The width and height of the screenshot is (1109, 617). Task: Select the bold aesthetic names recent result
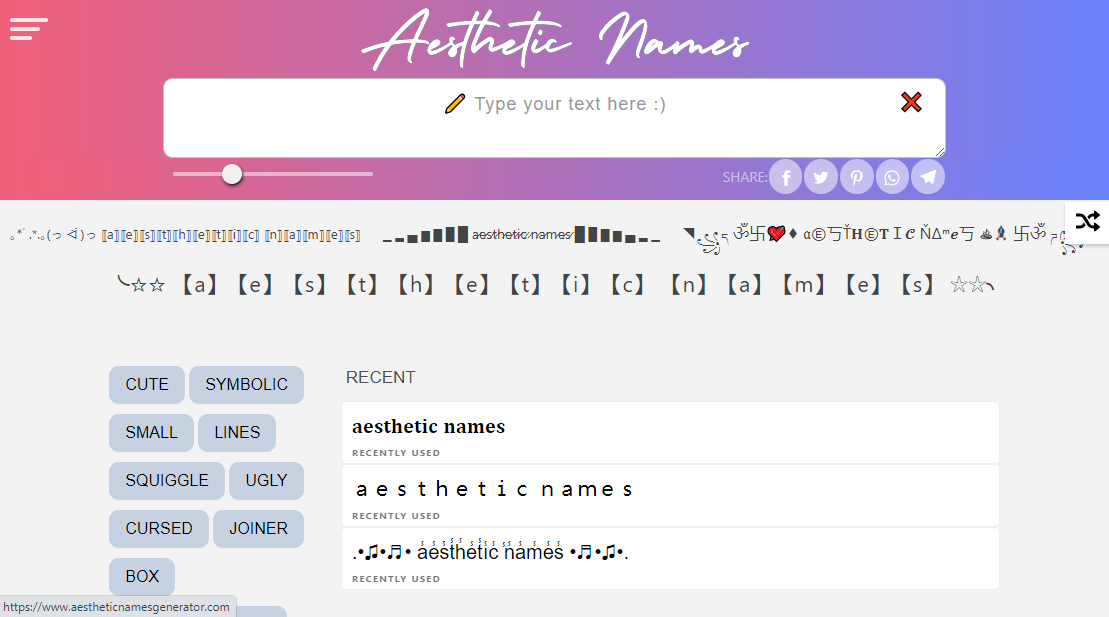point(670,427)
